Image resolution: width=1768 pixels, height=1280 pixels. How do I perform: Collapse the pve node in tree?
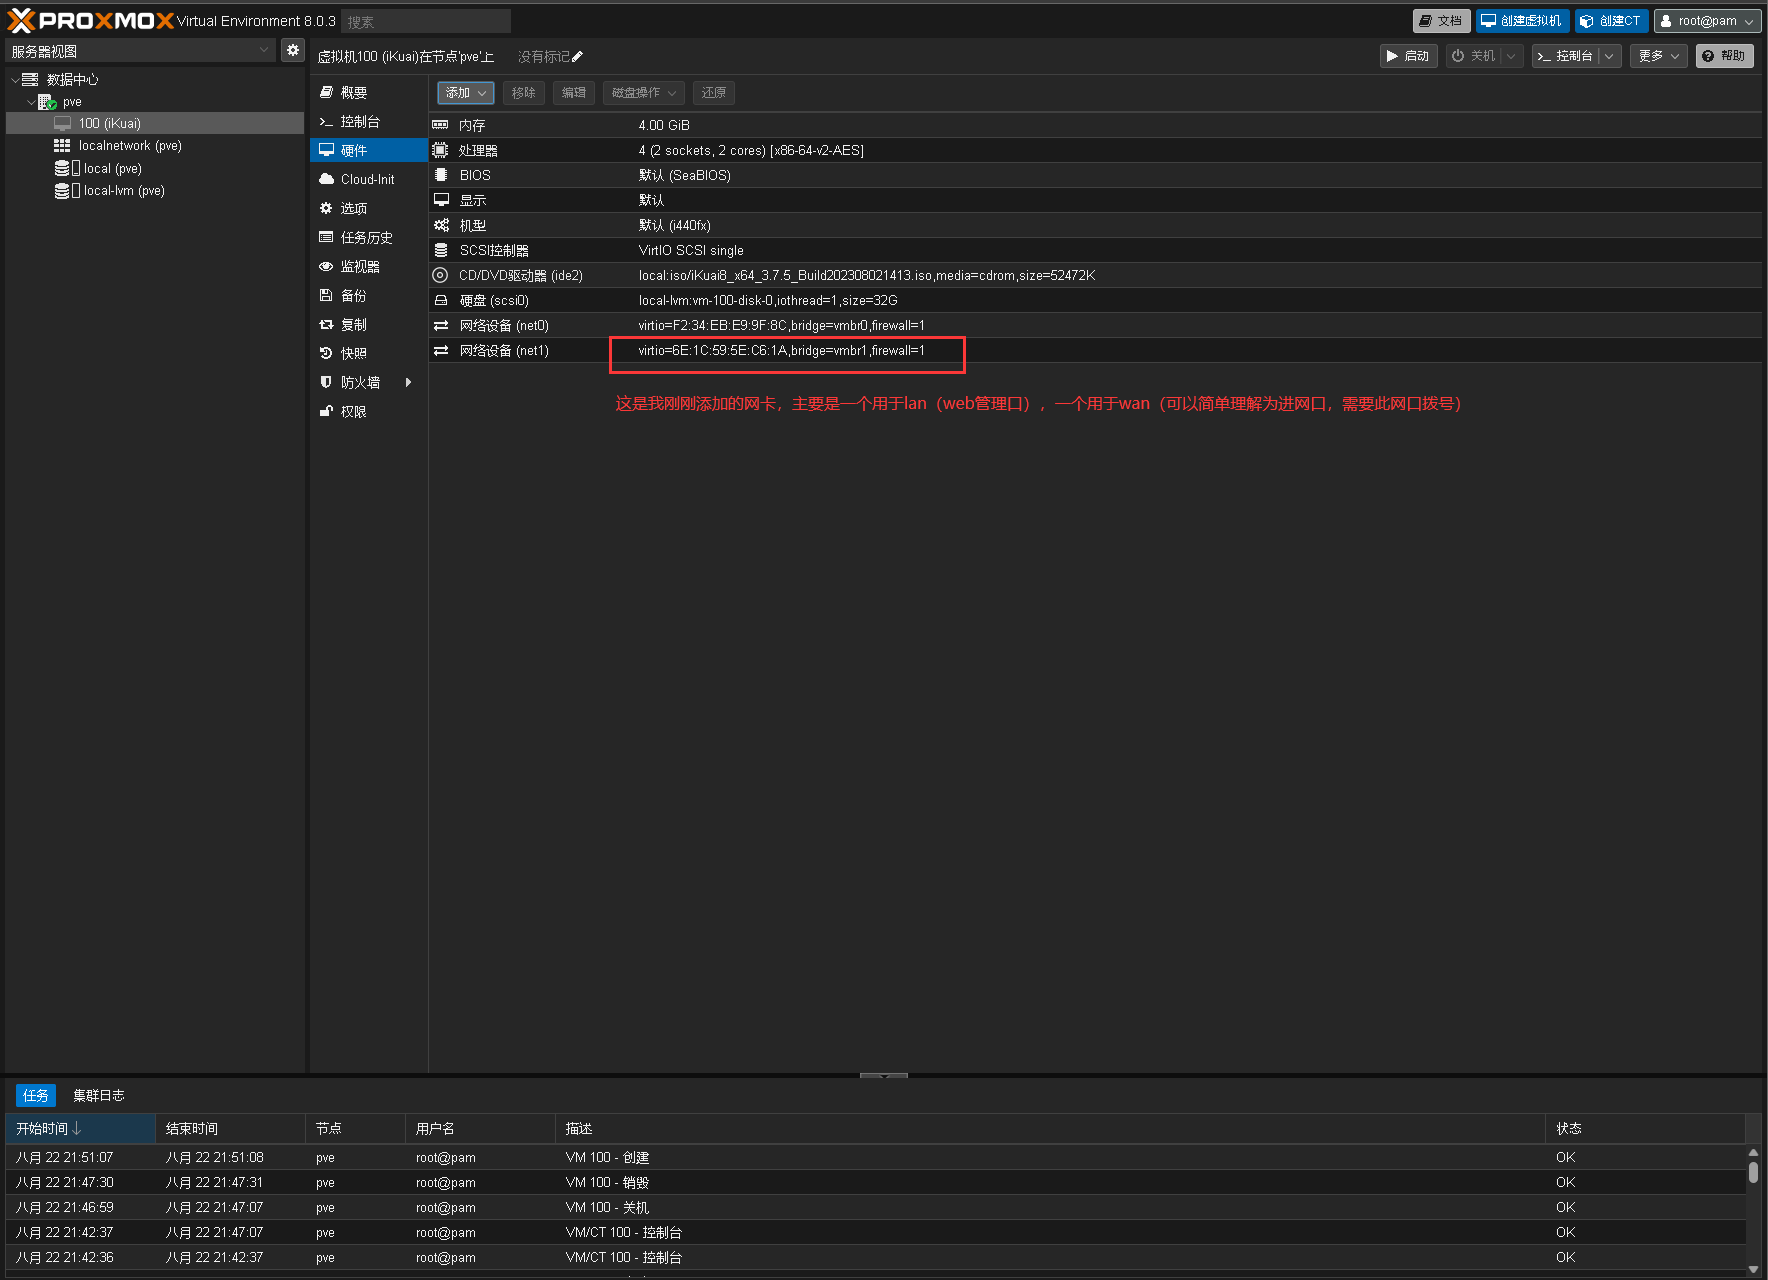[x=30, y=102]
